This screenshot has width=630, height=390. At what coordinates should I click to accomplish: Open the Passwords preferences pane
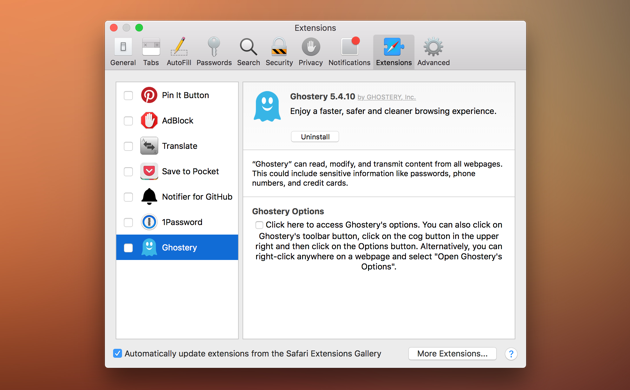[x=214, y=52]
